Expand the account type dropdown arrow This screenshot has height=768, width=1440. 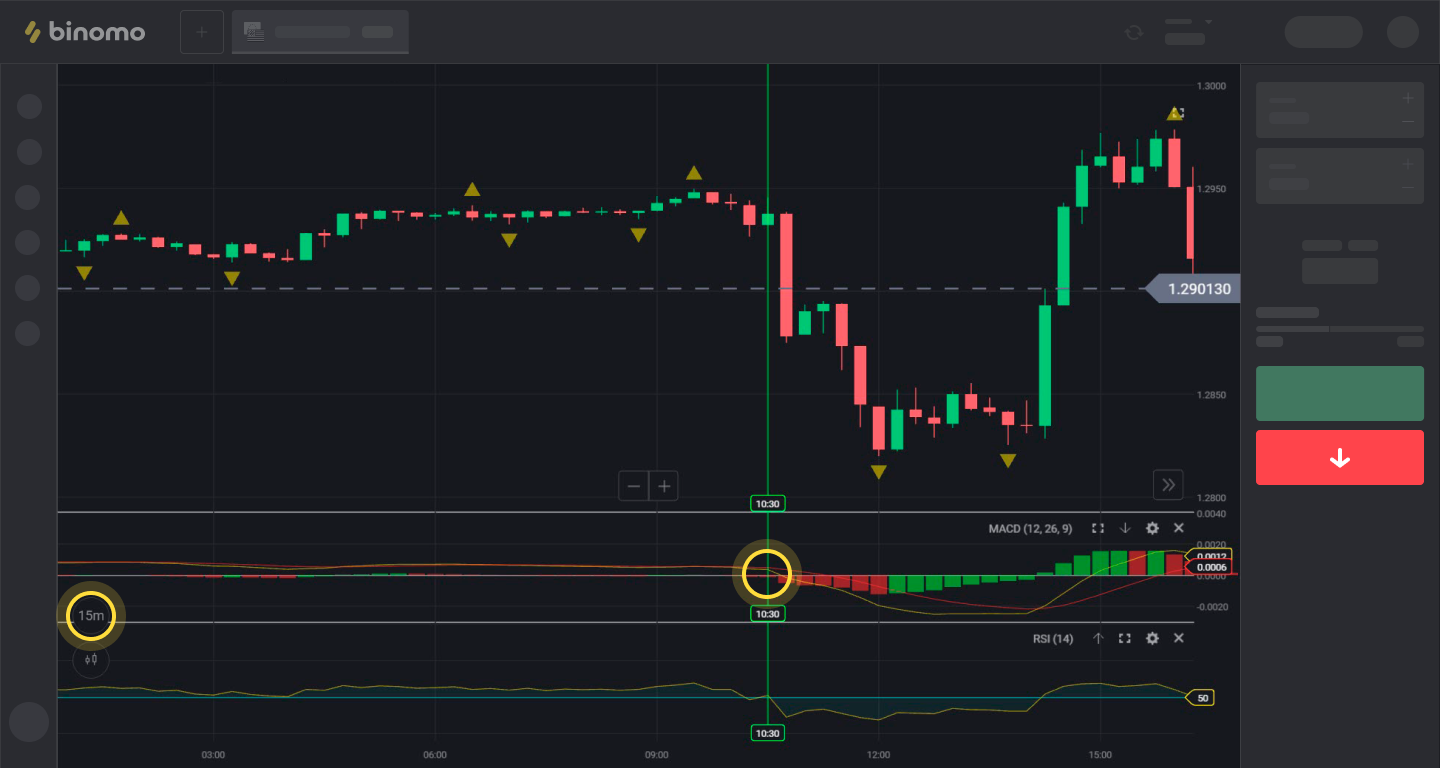1208,22
